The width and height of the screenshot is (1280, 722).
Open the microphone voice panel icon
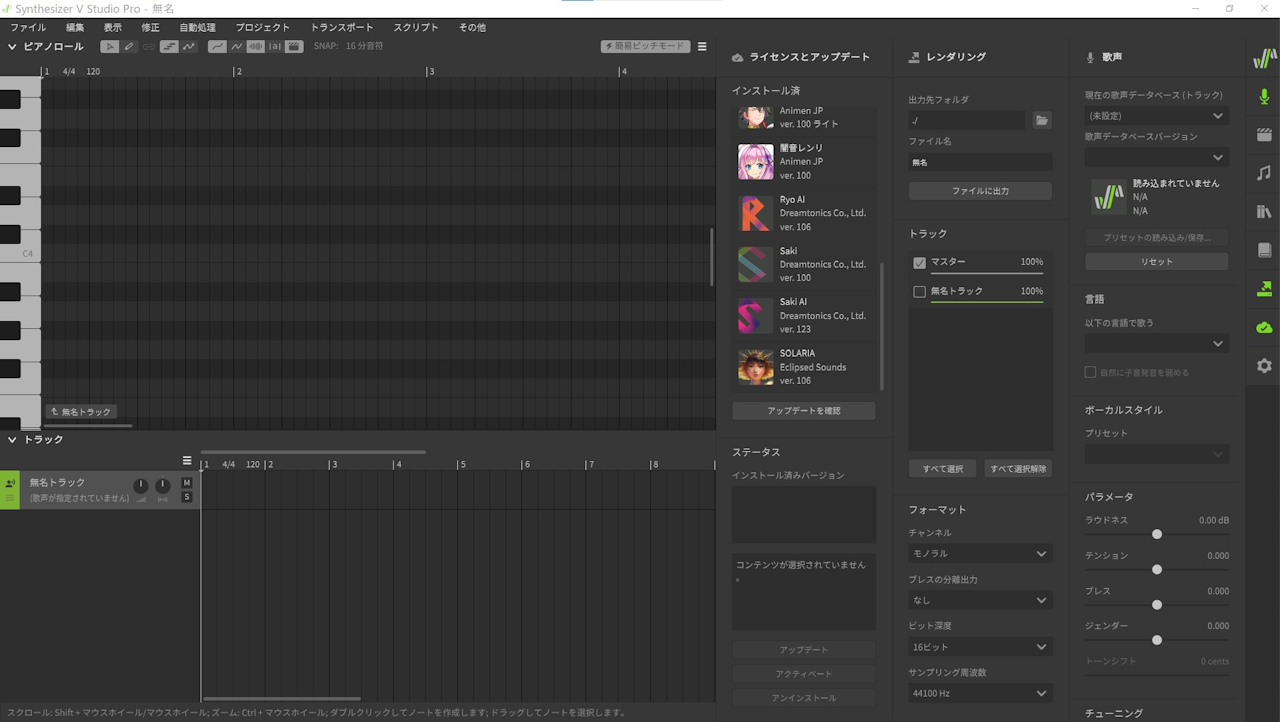[x=1264, y=97]
